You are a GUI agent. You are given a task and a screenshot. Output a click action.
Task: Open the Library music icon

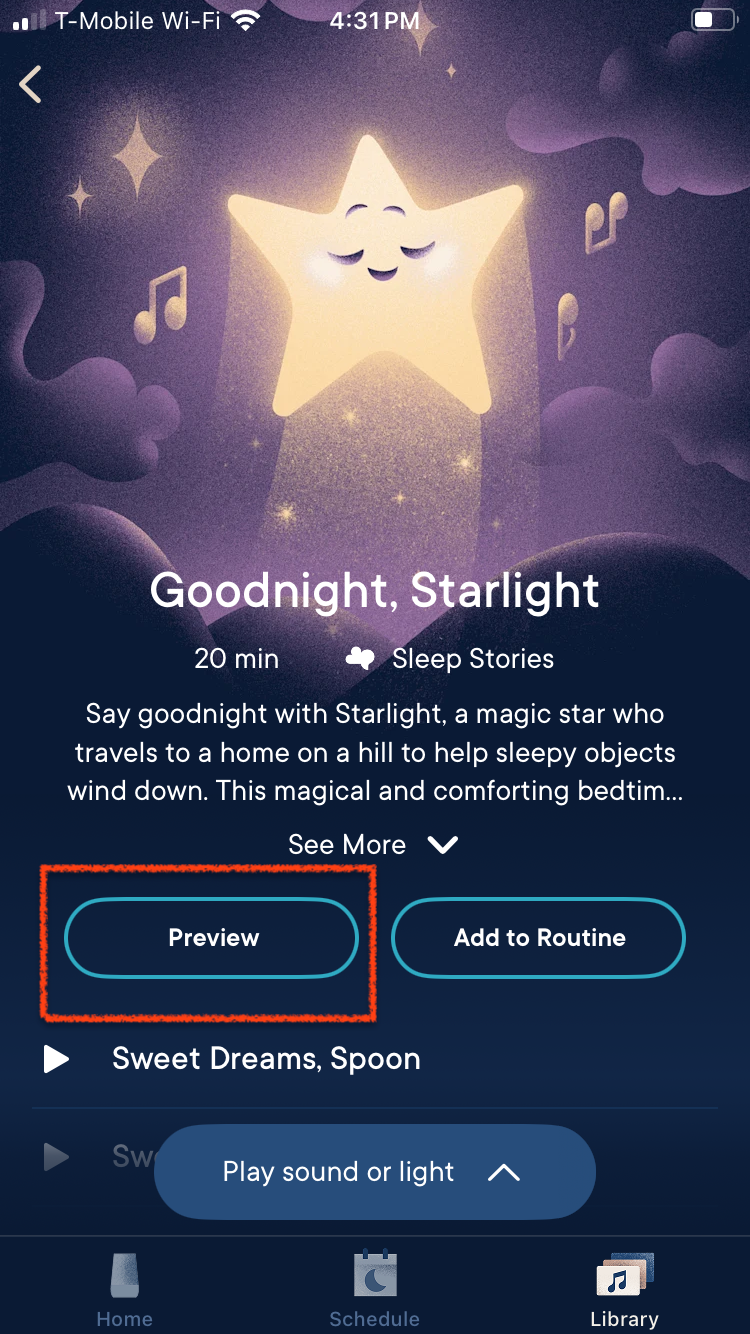pos(624,1275)
